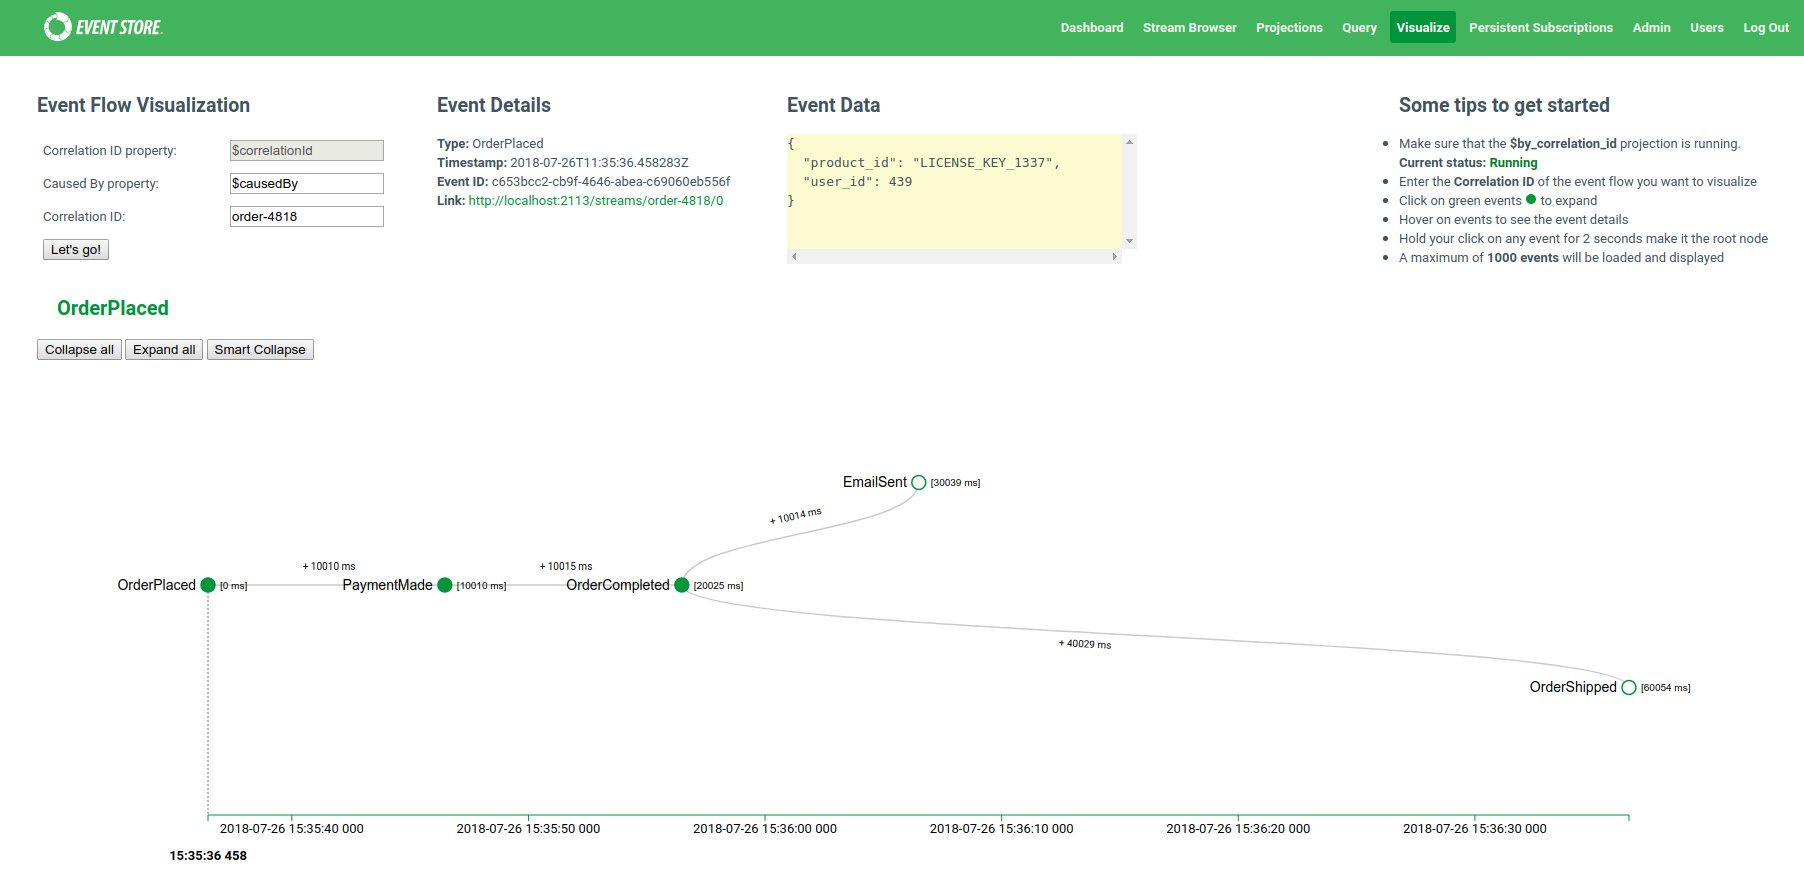Click the Caused By property field
This screenshot has height=875, width=1804.
click(306, 183)
